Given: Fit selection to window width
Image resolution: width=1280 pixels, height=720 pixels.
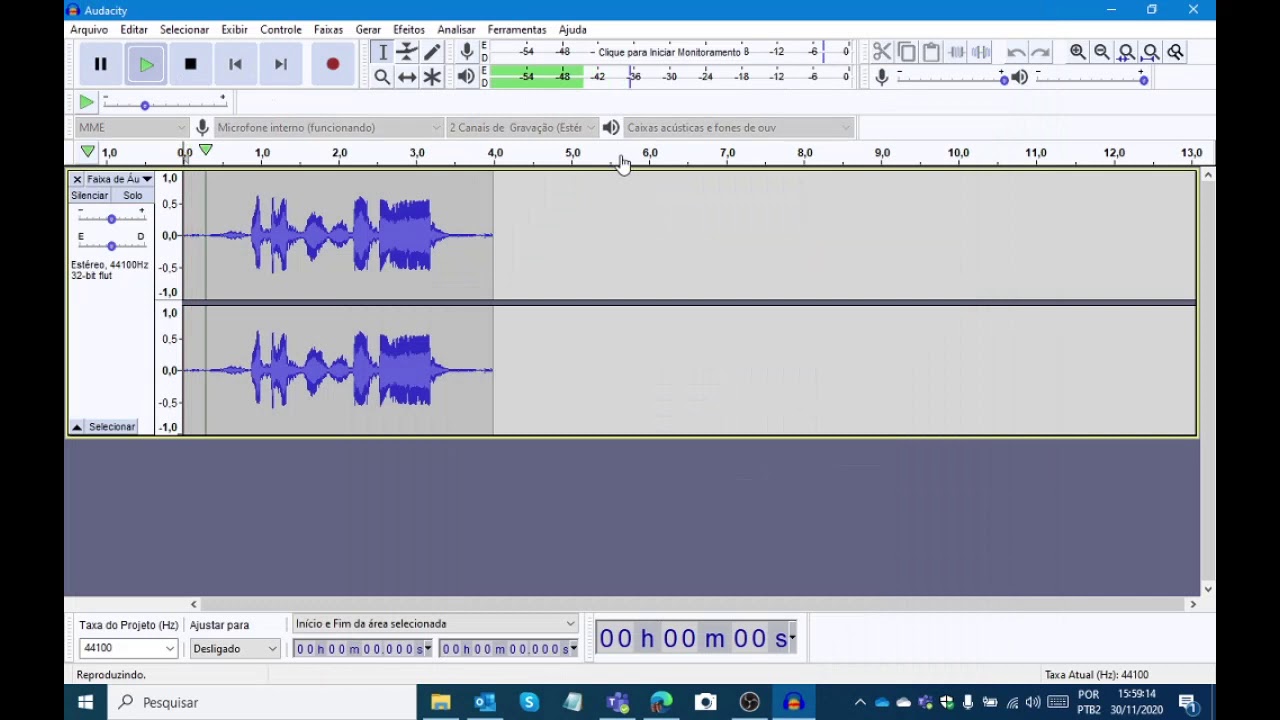Looking at the screenshot, I should [x=1127, y=52].
